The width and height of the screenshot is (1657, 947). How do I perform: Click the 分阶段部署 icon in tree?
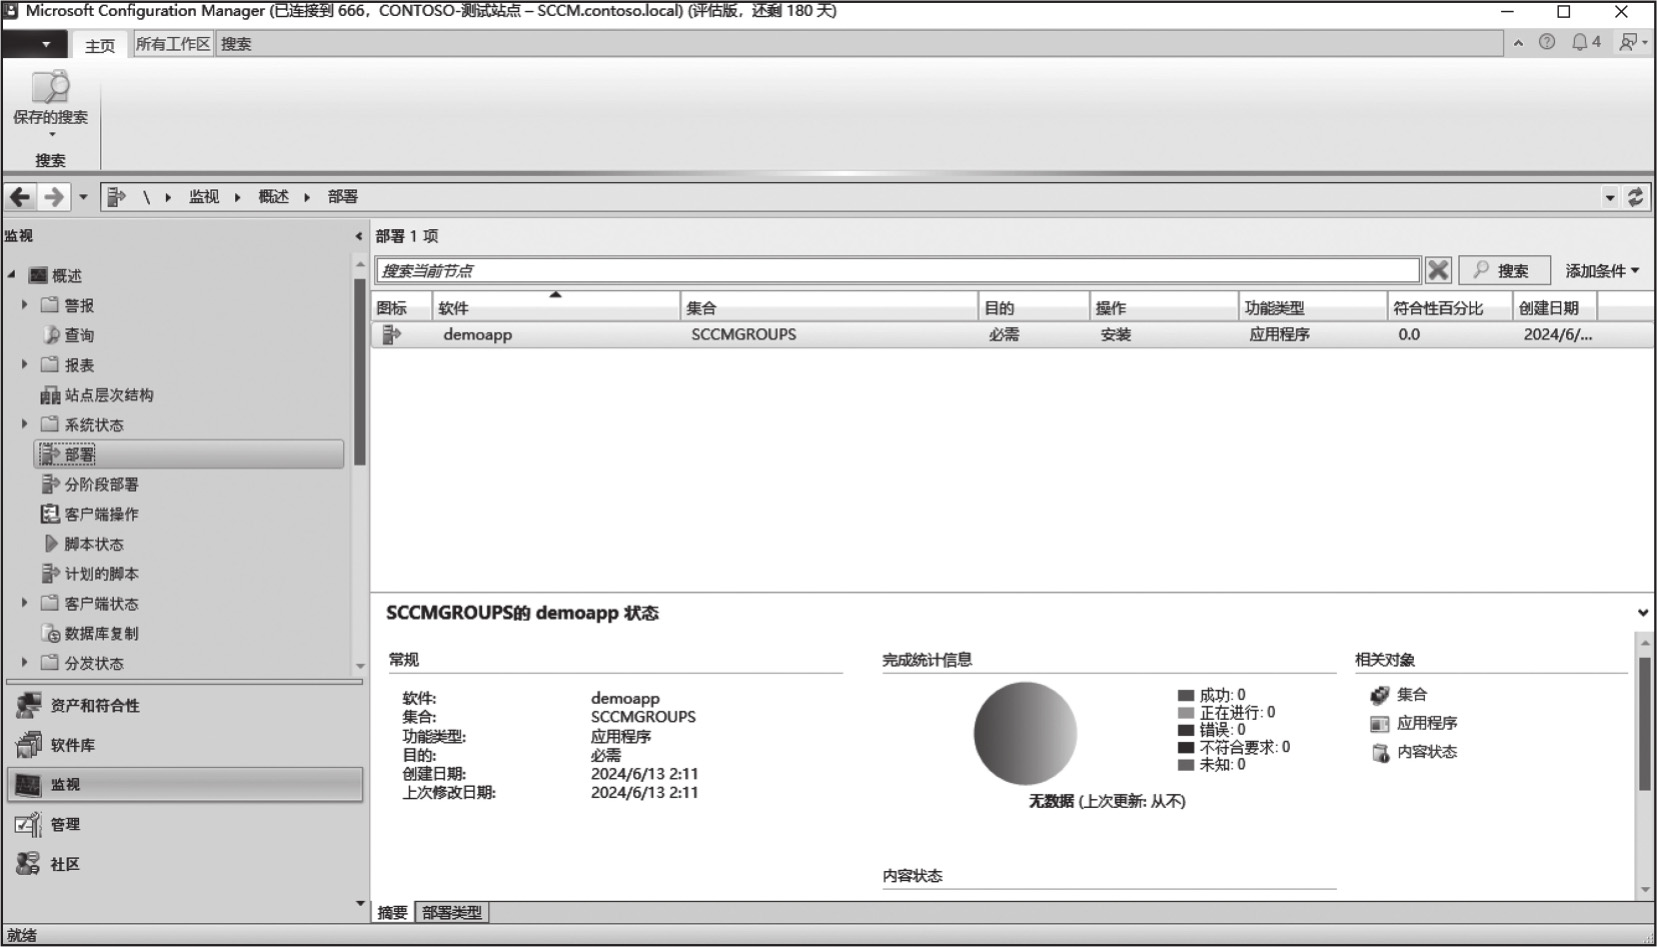click(x=50, y=484)
